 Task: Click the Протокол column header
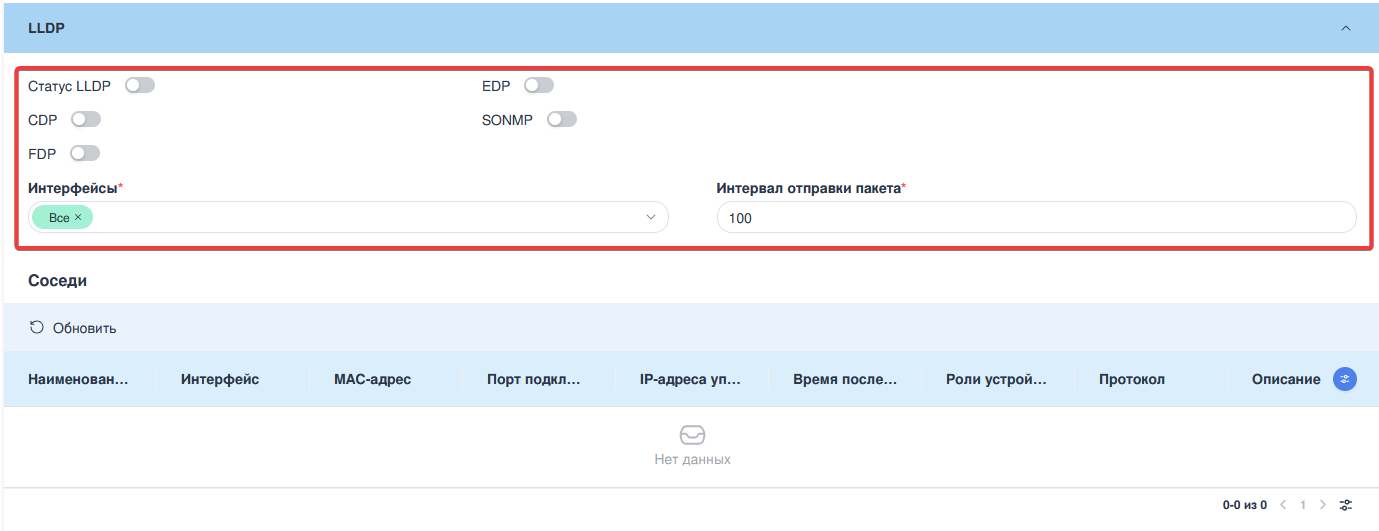click(1131, 380)
